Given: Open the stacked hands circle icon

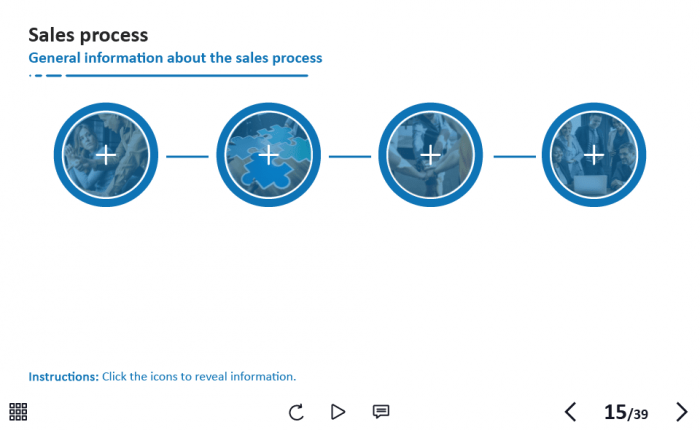Looking at the screenshot, I should (430, 155).
